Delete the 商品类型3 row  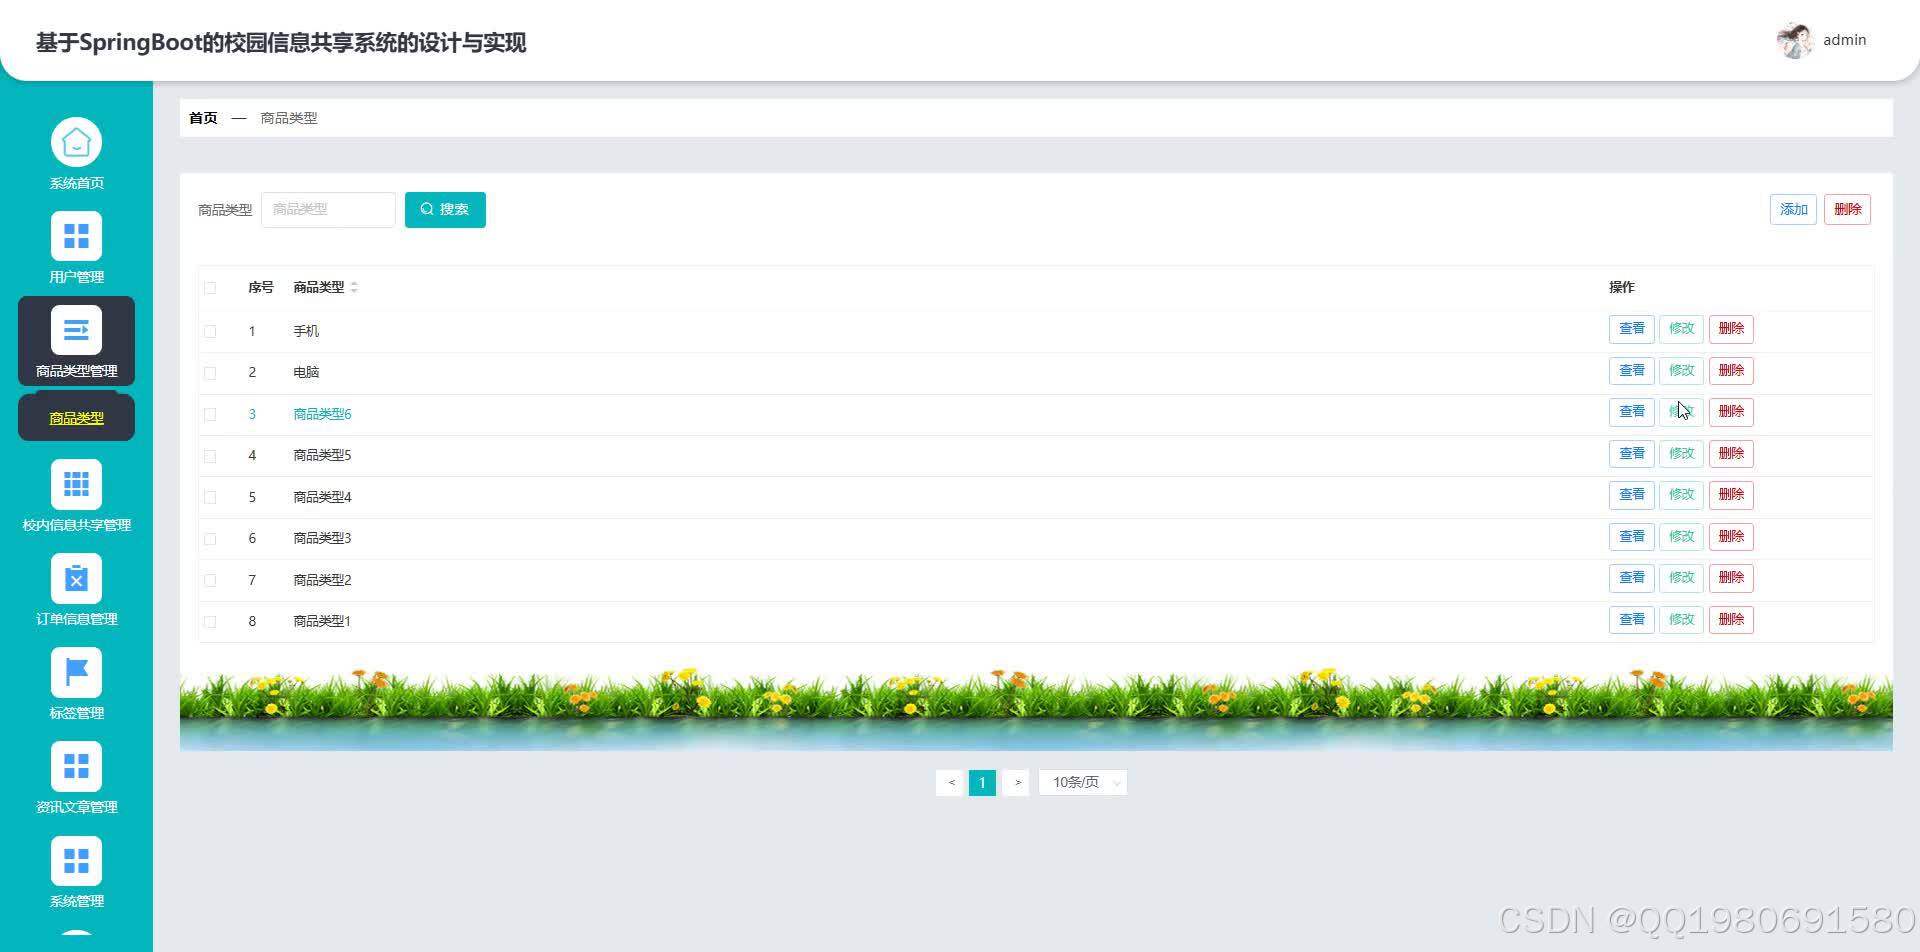1731,537
